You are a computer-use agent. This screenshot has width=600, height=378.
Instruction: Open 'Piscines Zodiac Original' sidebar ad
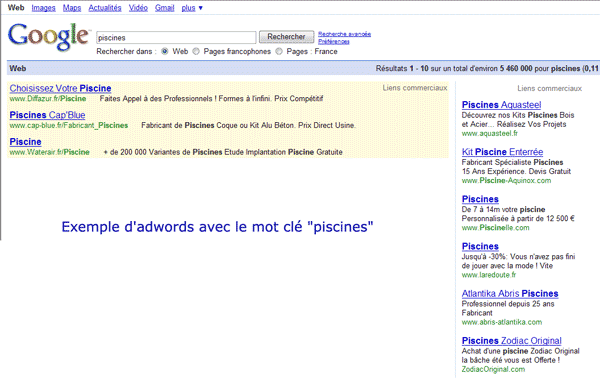512,341
